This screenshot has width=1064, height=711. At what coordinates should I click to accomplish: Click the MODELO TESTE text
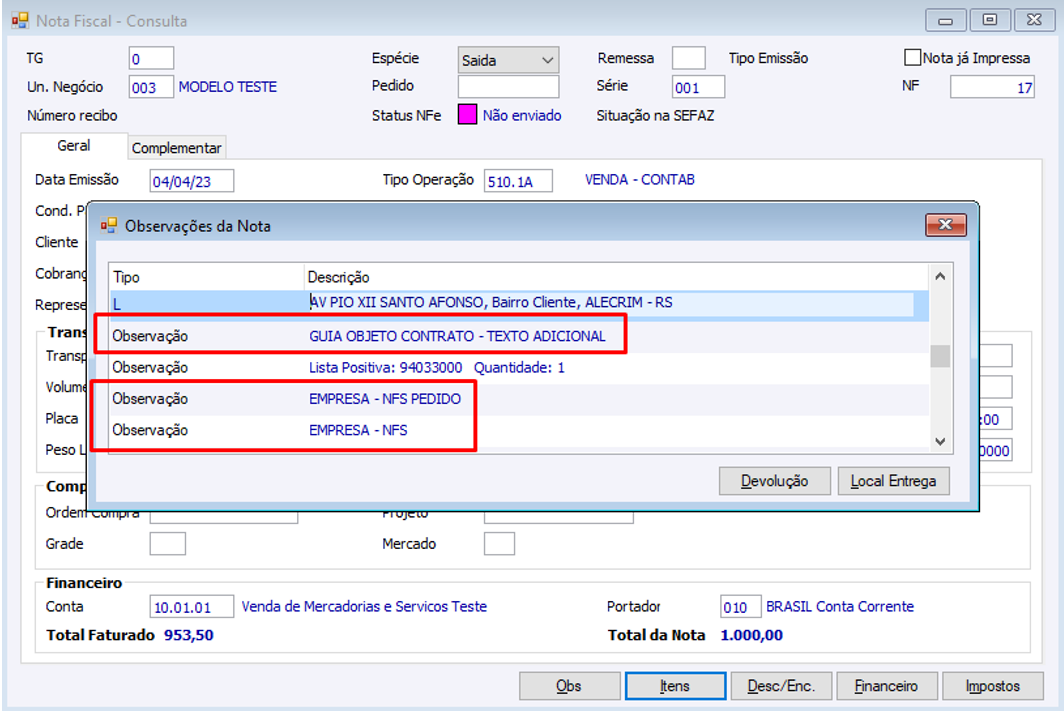[228, 87]
